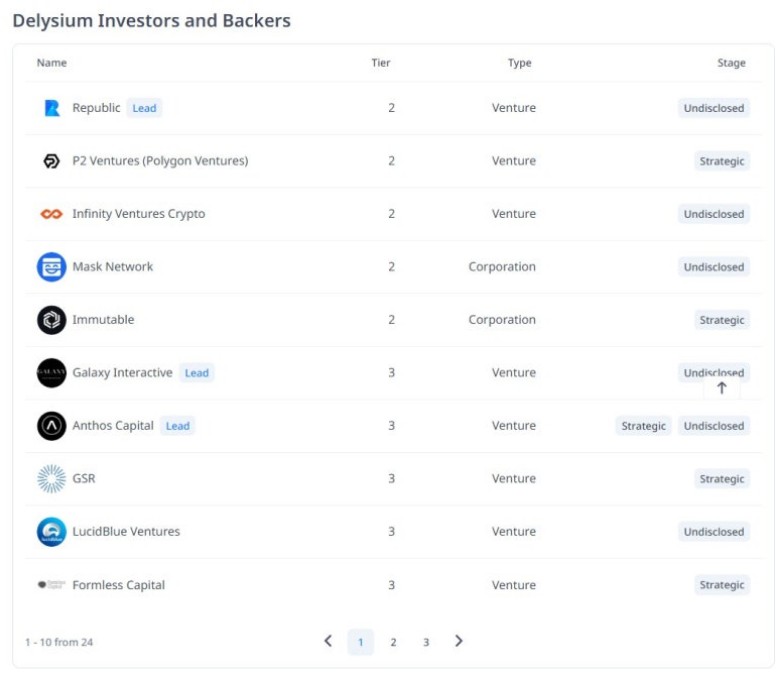781x678 pixels.
Task: Click the Stage column header
Action: (x=731, y=63)
